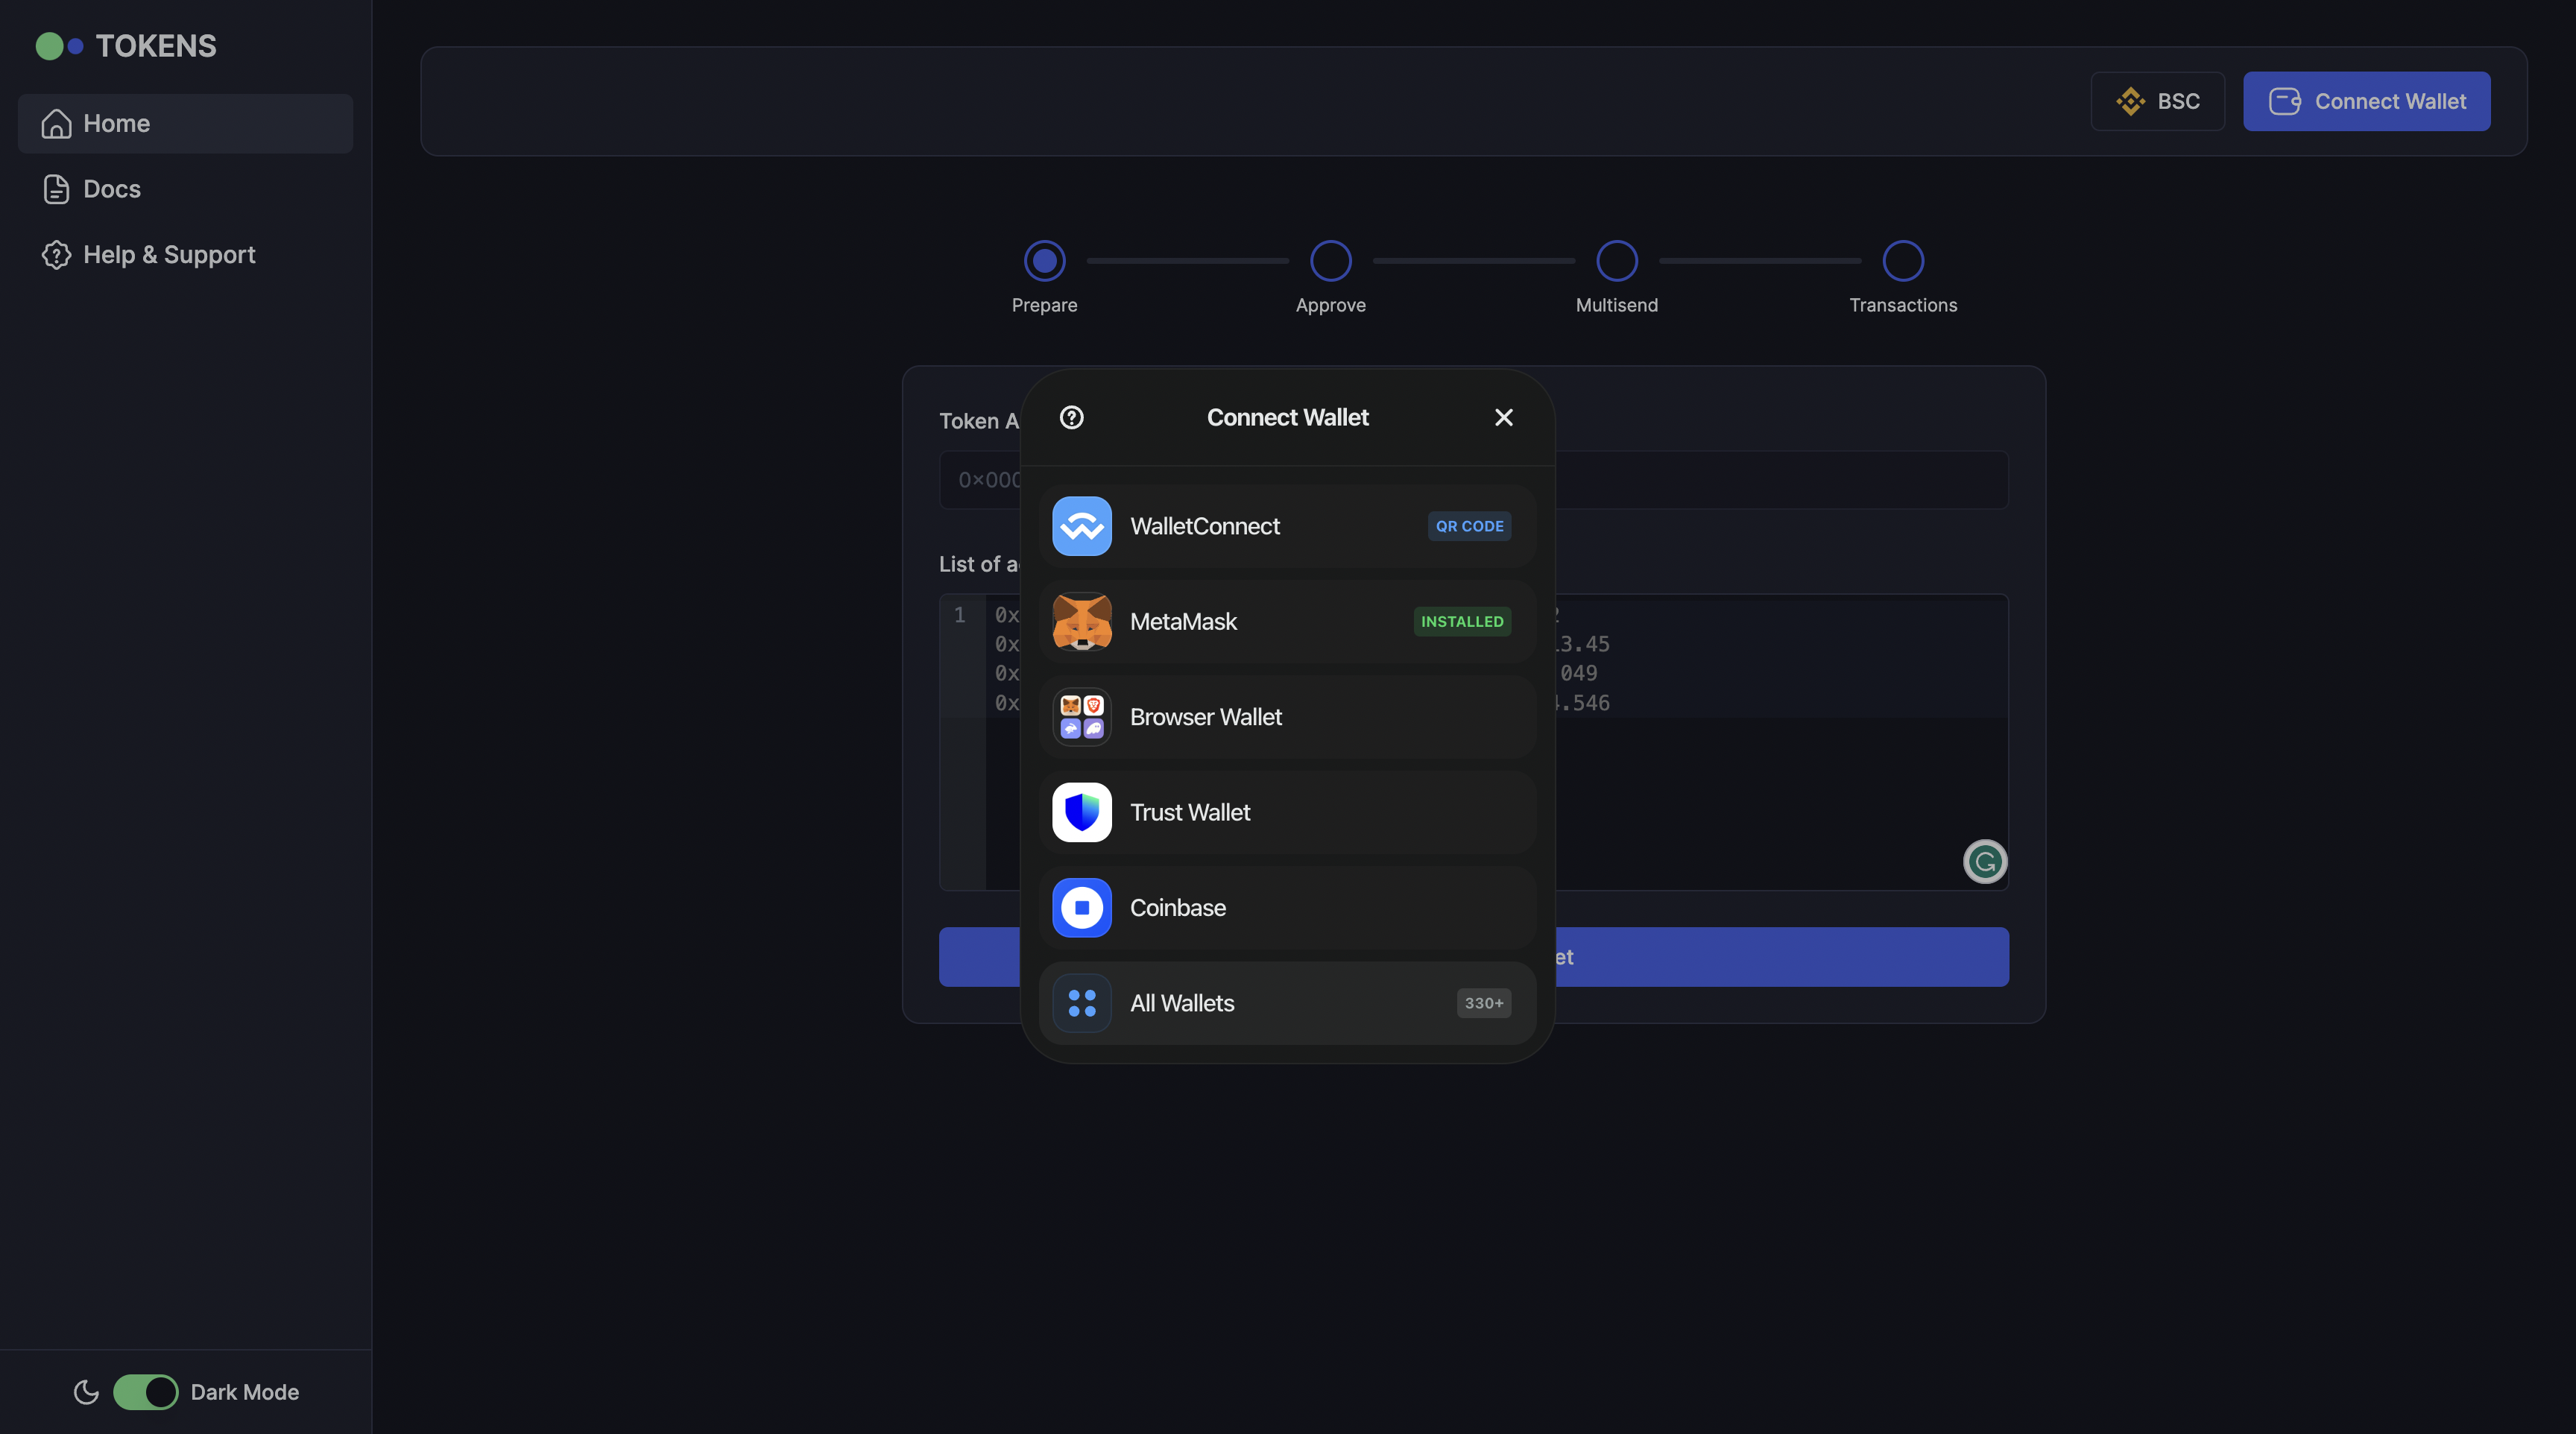
Task: Show the QR CODE for WalletConnect
Action: pos(1469,526)
